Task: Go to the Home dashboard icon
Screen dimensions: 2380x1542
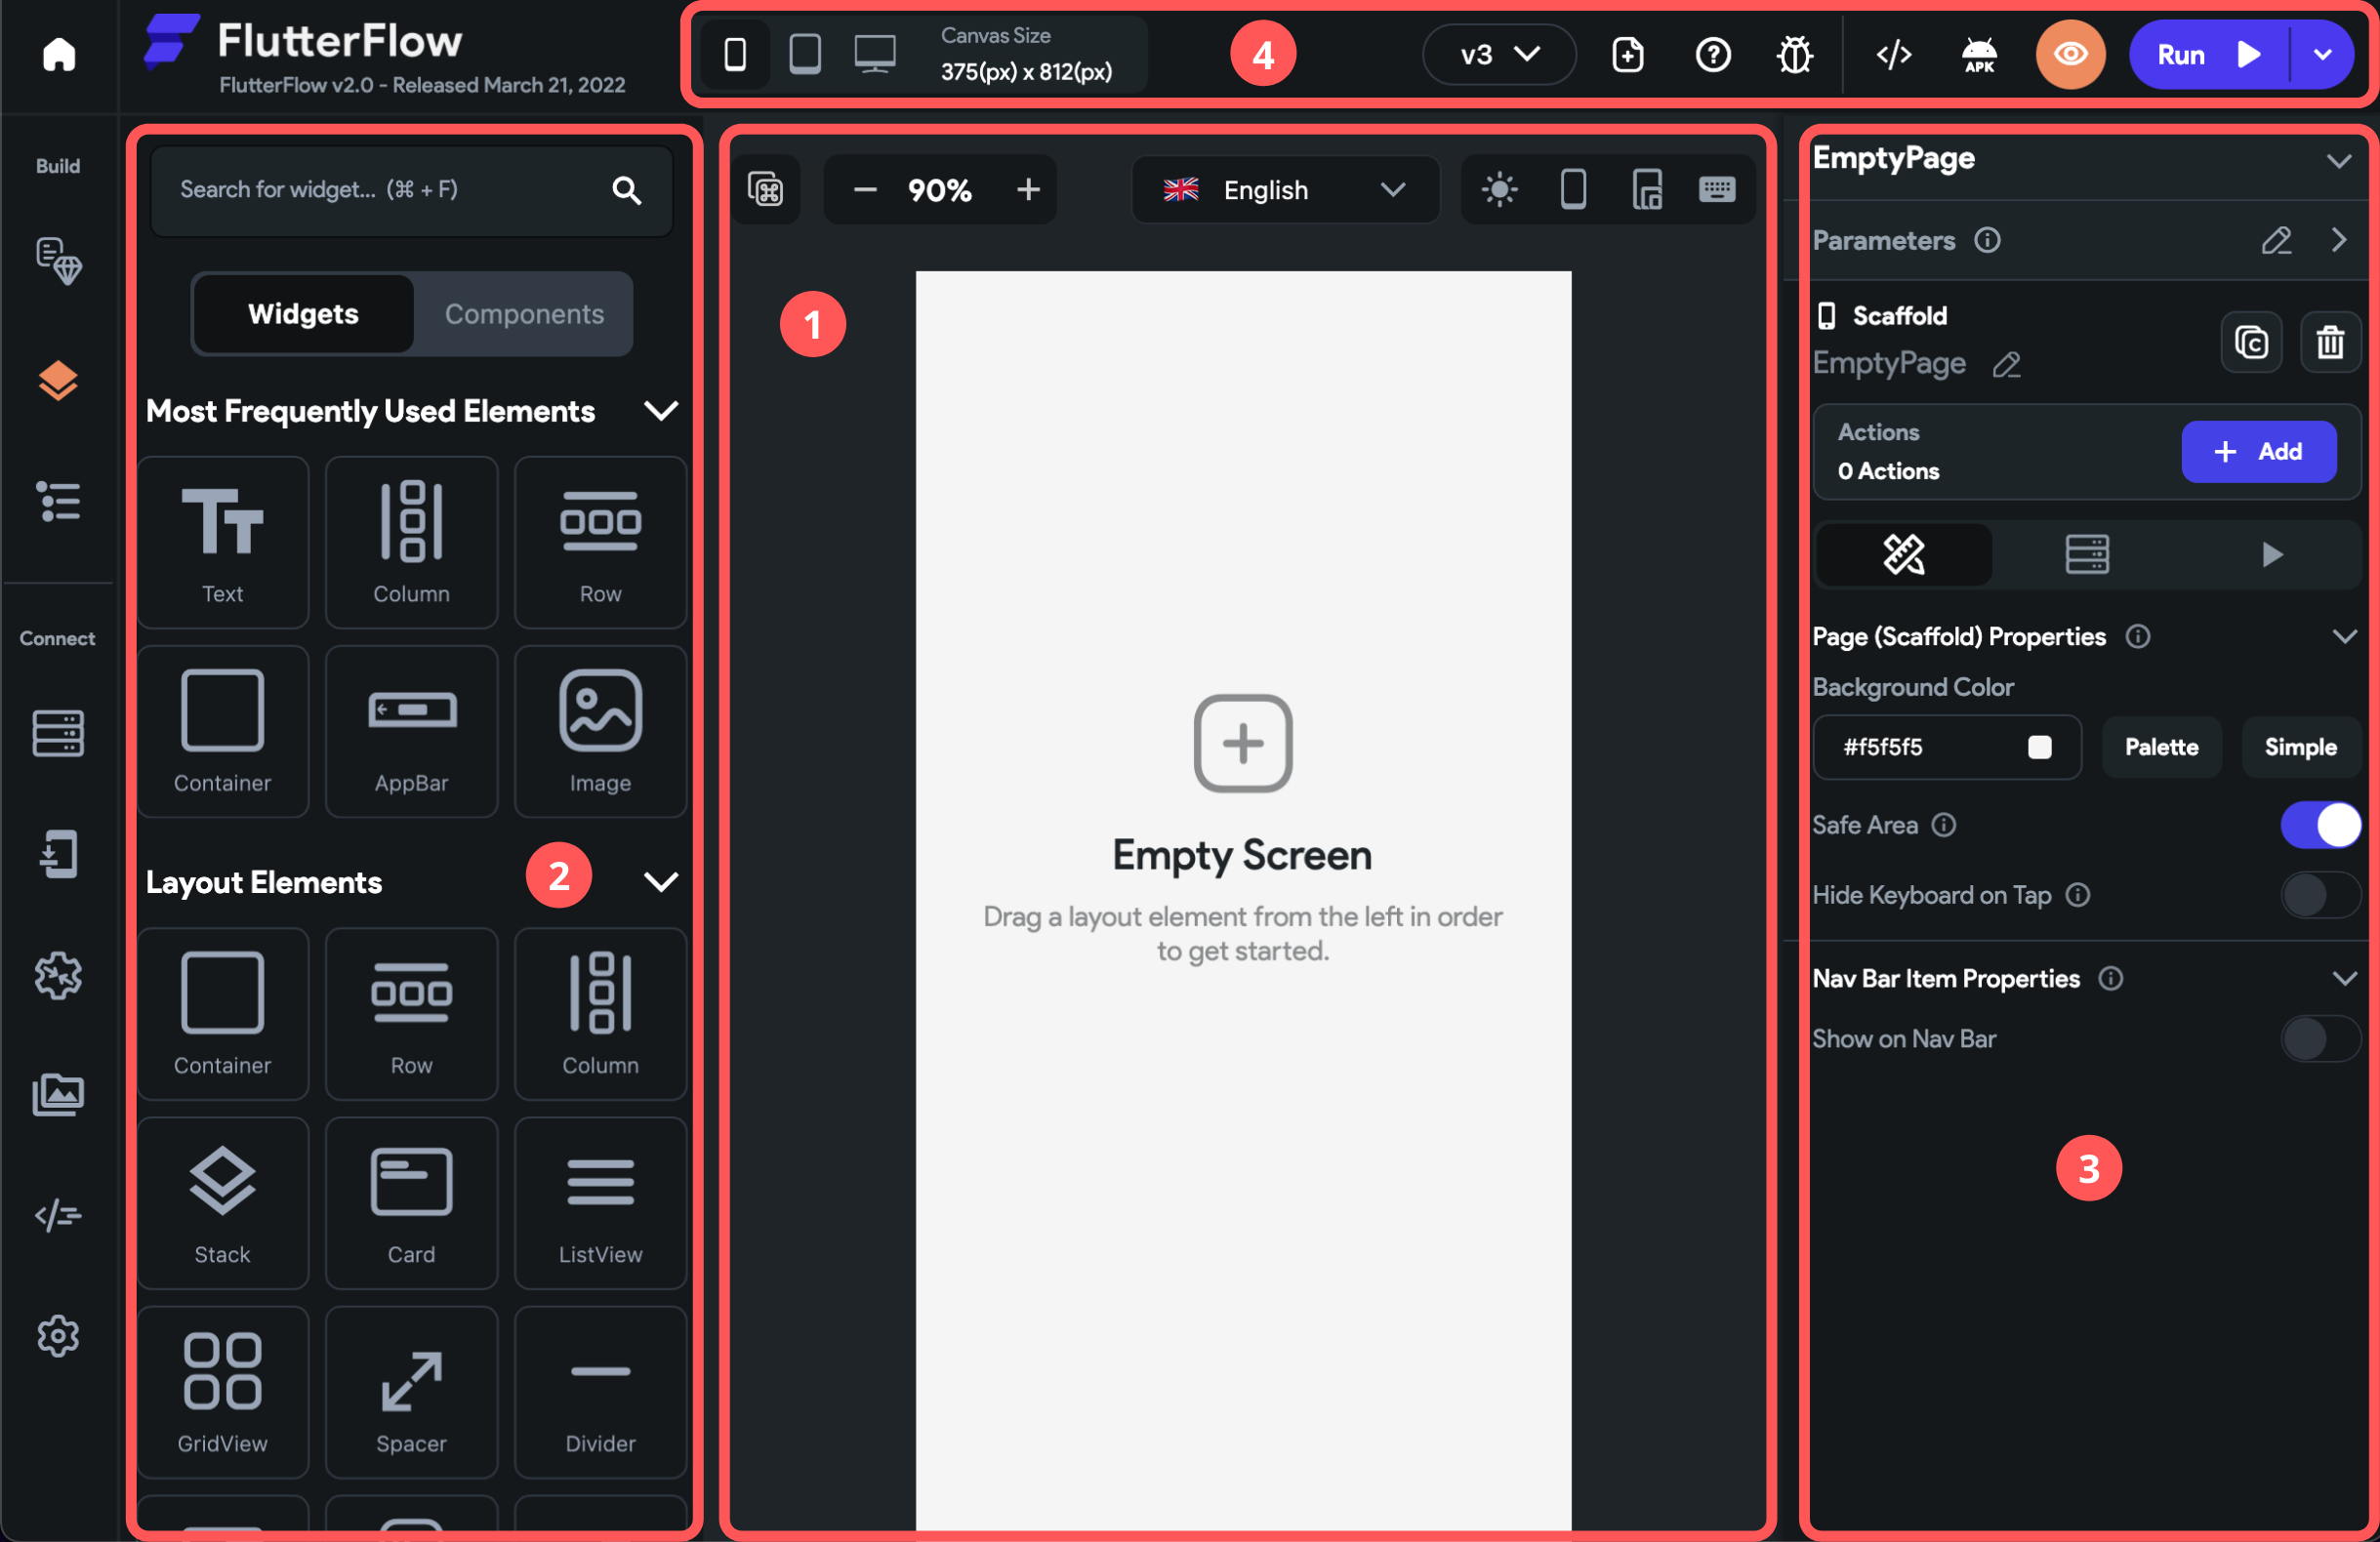Action: click(x=59, y=54)
